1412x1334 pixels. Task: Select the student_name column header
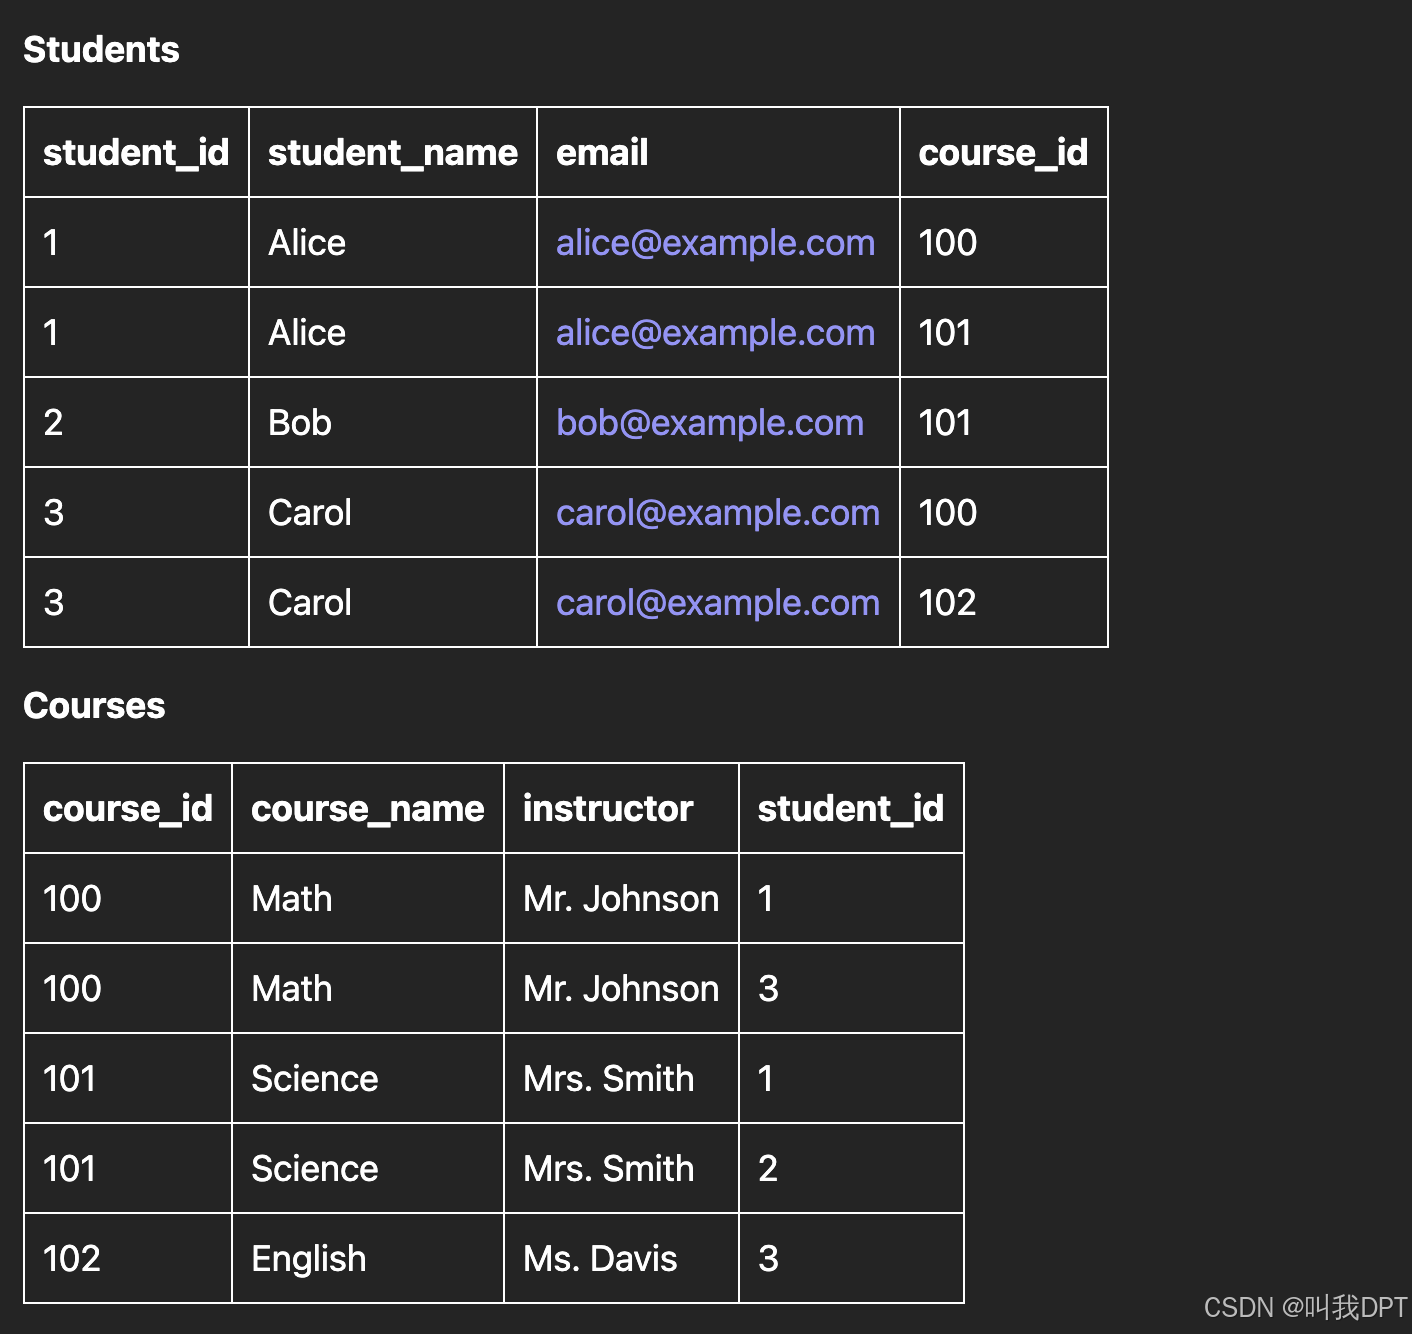(392, 153)
